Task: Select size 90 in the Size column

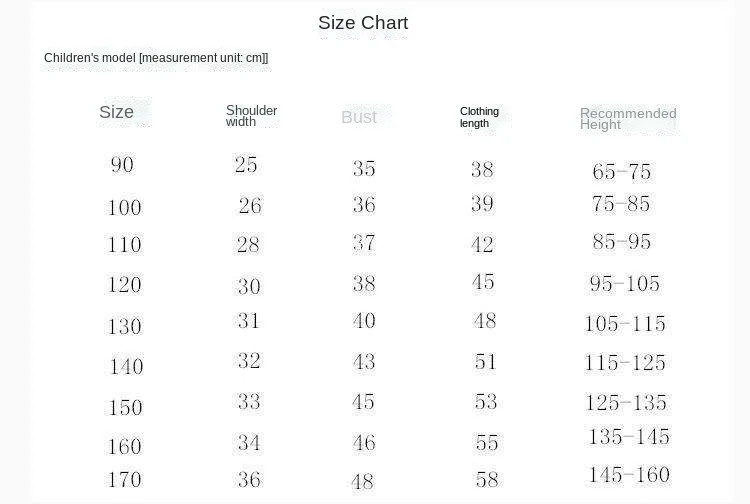Action: pos(122,165)
